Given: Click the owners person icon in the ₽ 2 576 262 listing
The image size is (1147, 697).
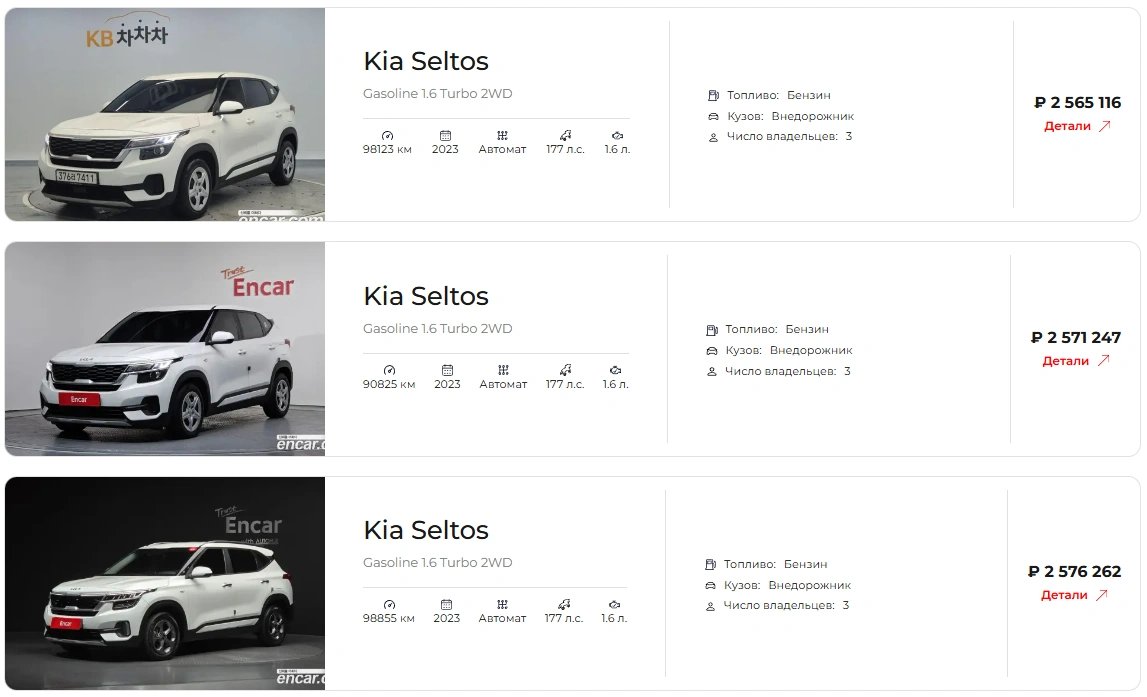Looking at the screenshot, I should [x=710, y=606].
